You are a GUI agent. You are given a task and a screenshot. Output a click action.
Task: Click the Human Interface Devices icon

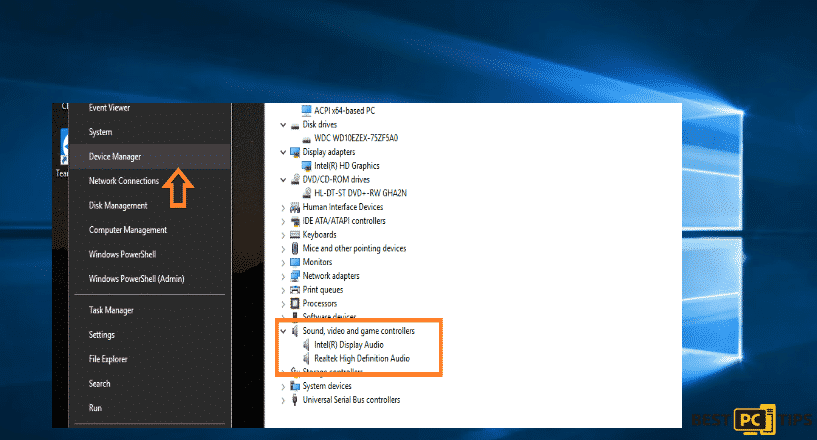coord(295,207)
